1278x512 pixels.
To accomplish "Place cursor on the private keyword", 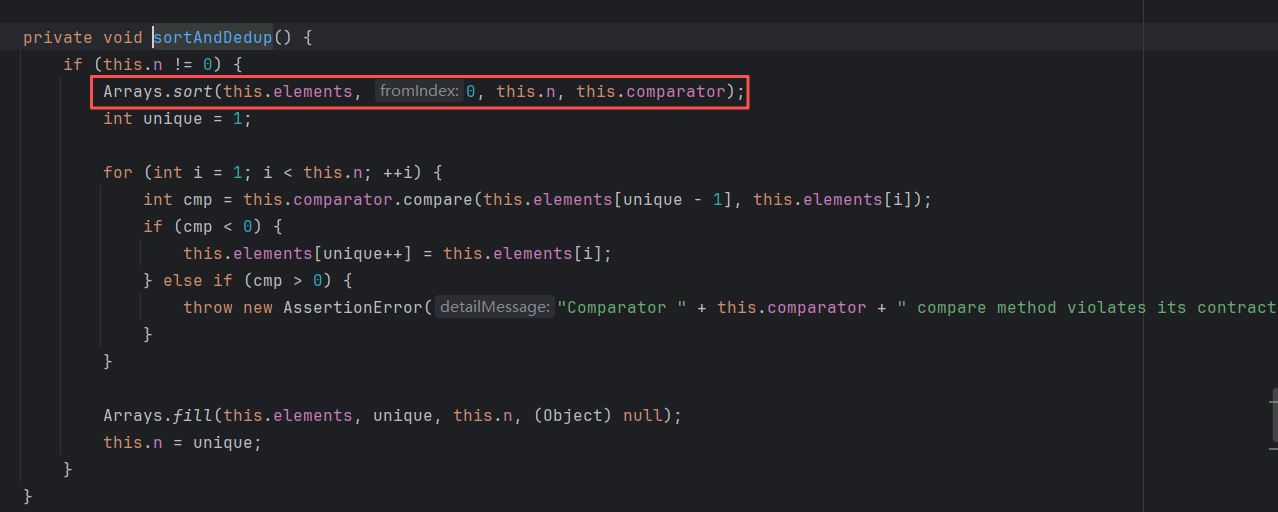I will (x=57, y=37).
